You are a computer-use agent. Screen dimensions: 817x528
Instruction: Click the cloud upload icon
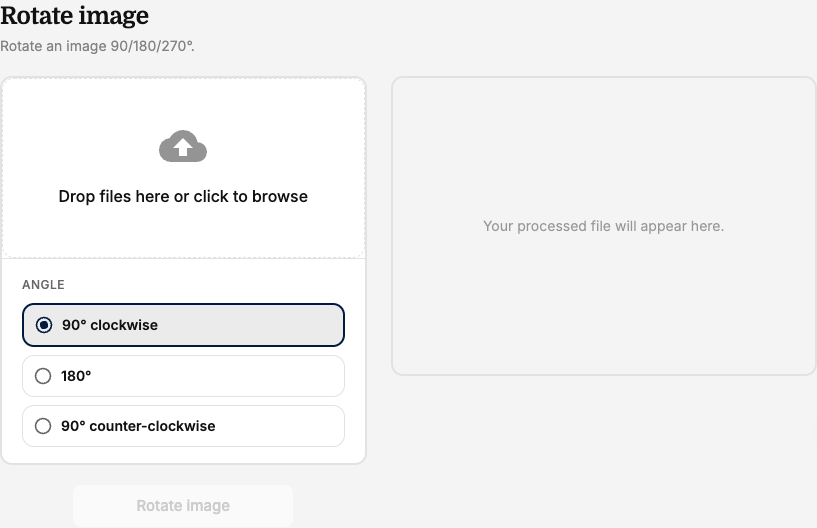(183, 146)
